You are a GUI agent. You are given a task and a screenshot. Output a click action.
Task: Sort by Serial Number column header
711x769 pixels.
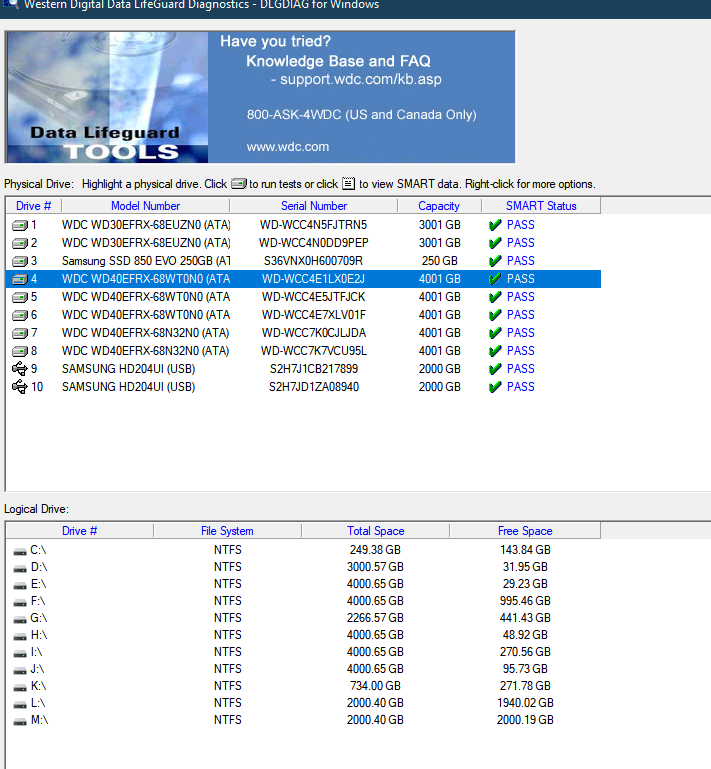(x=314, y=206)
